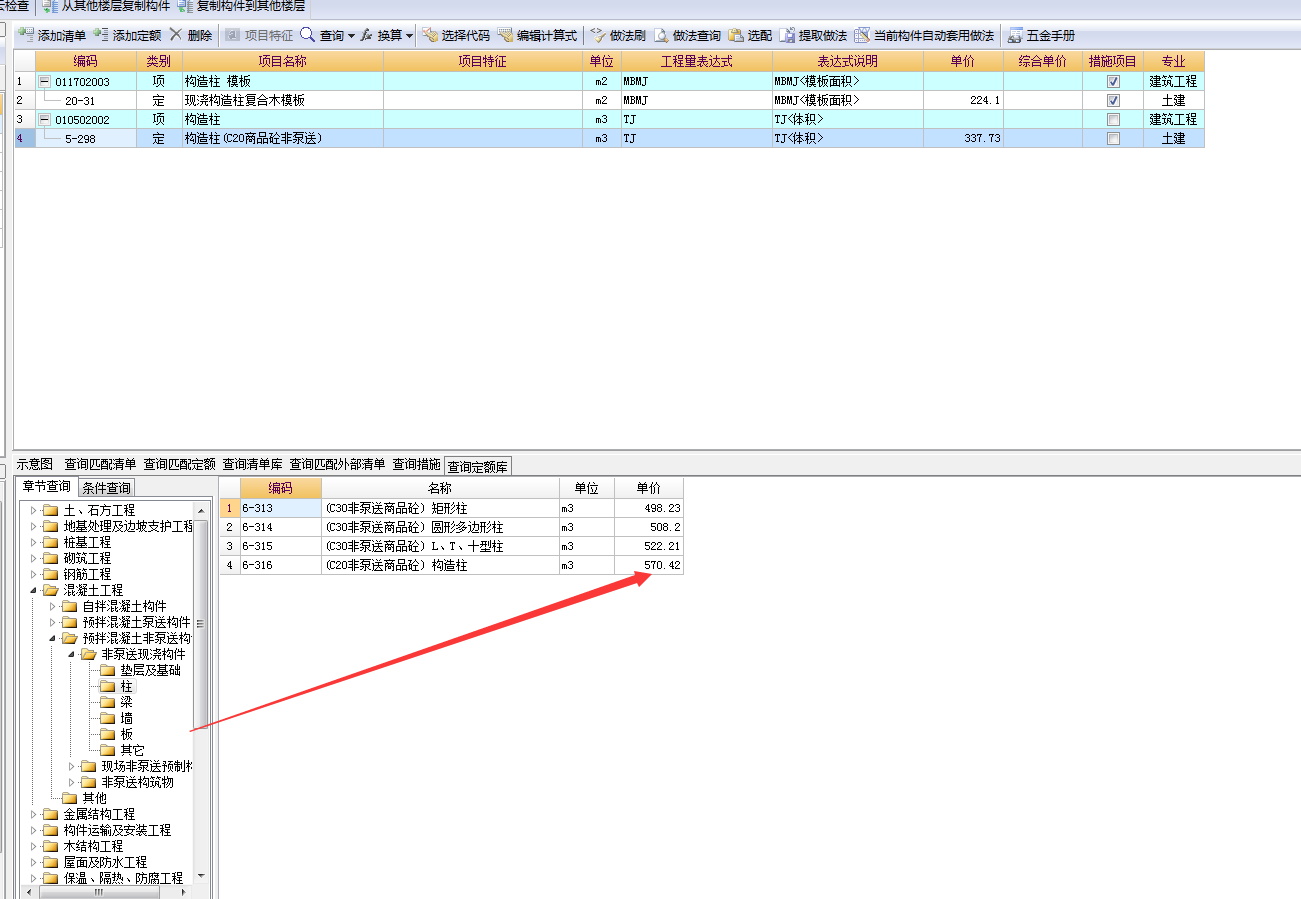This screenshot has width=1301, height=899.
Task: Click the 选配 toolbar icon
Action: coord(736,35)
